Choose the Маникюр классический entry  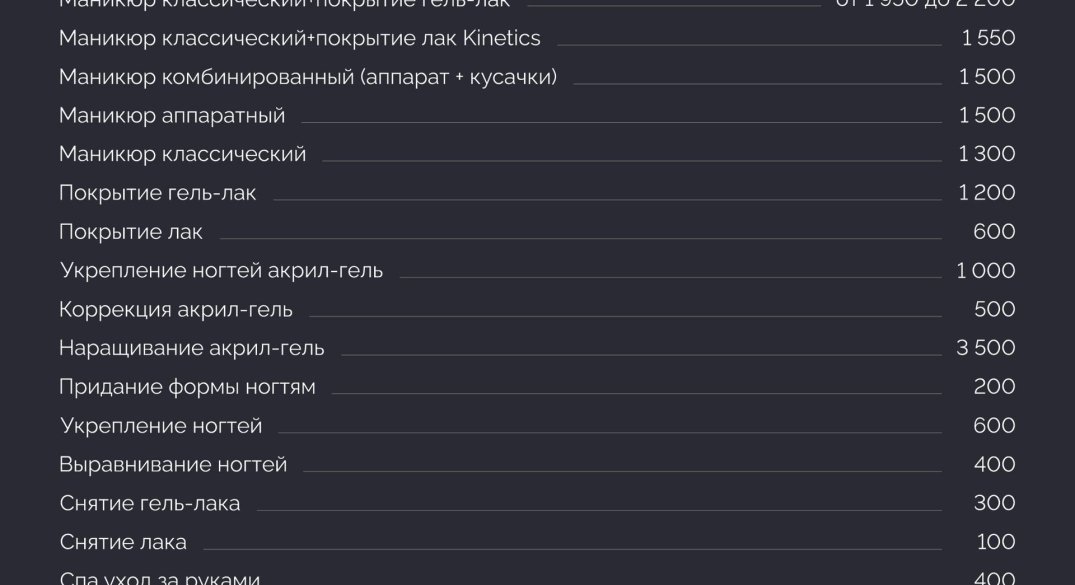point(182,154)
